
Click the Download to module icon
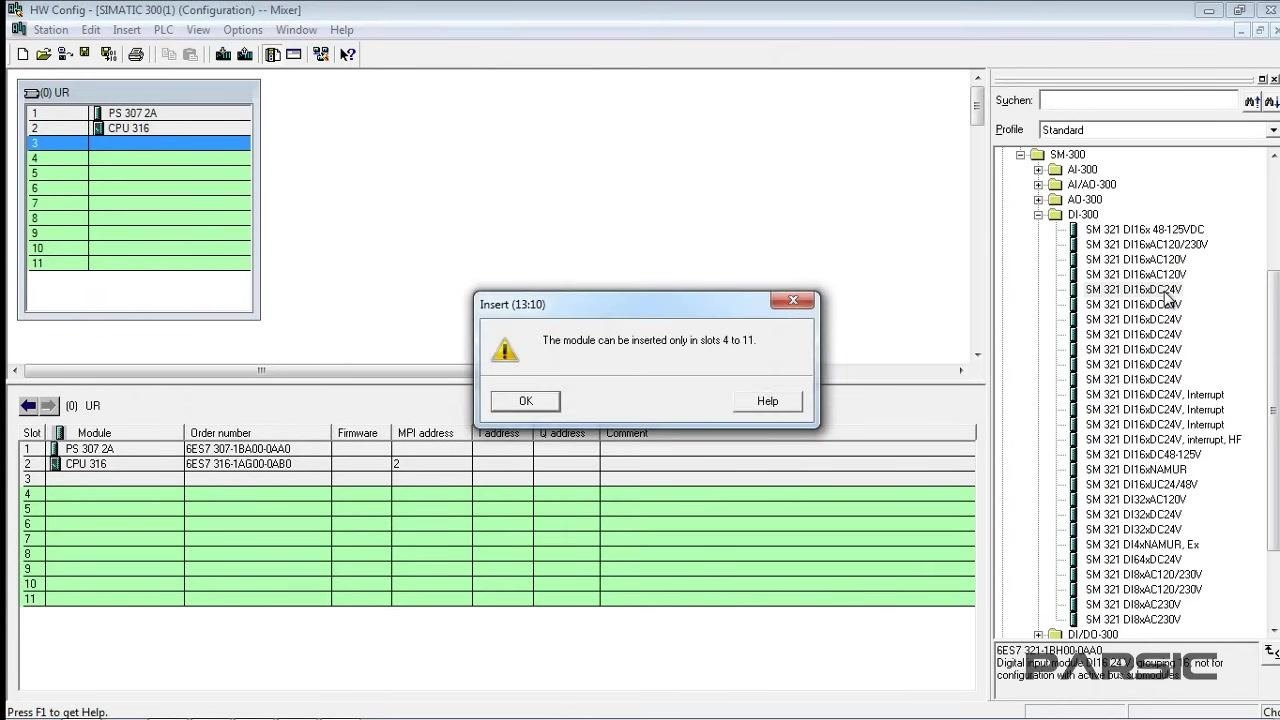point(223,54)
